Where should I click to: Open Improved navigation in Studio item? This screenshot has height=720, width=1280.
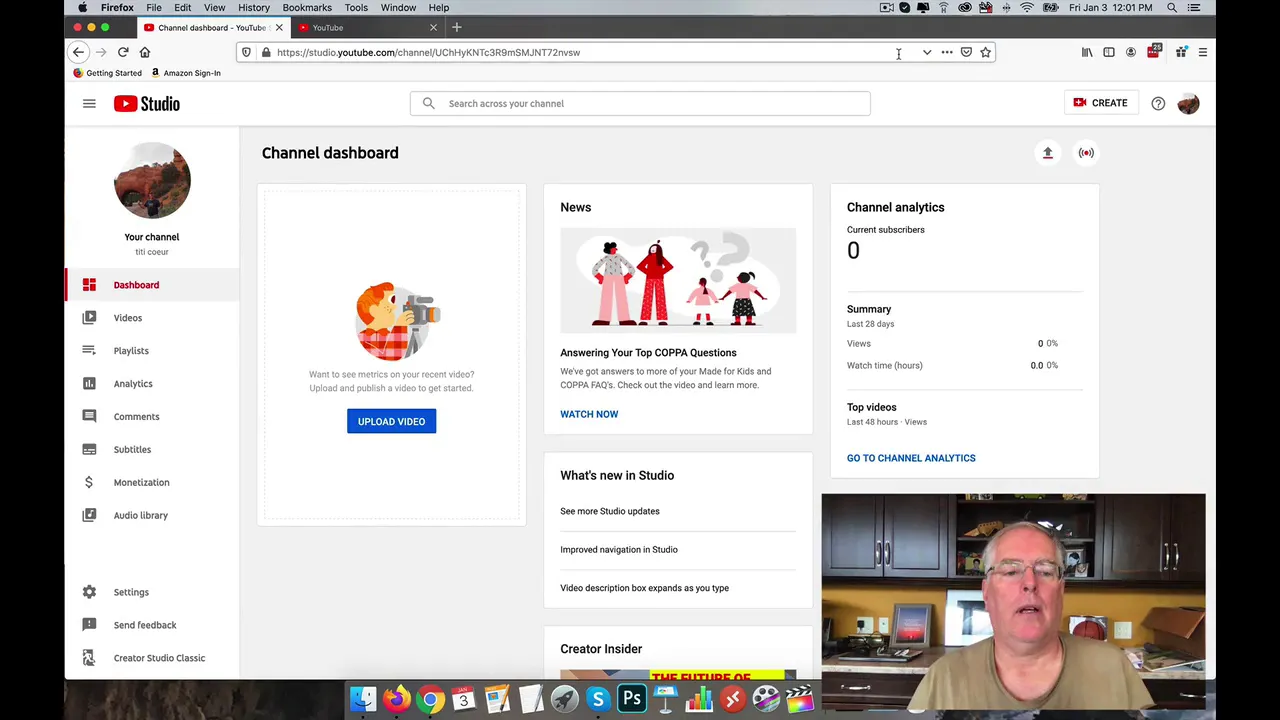pos(619,549)
